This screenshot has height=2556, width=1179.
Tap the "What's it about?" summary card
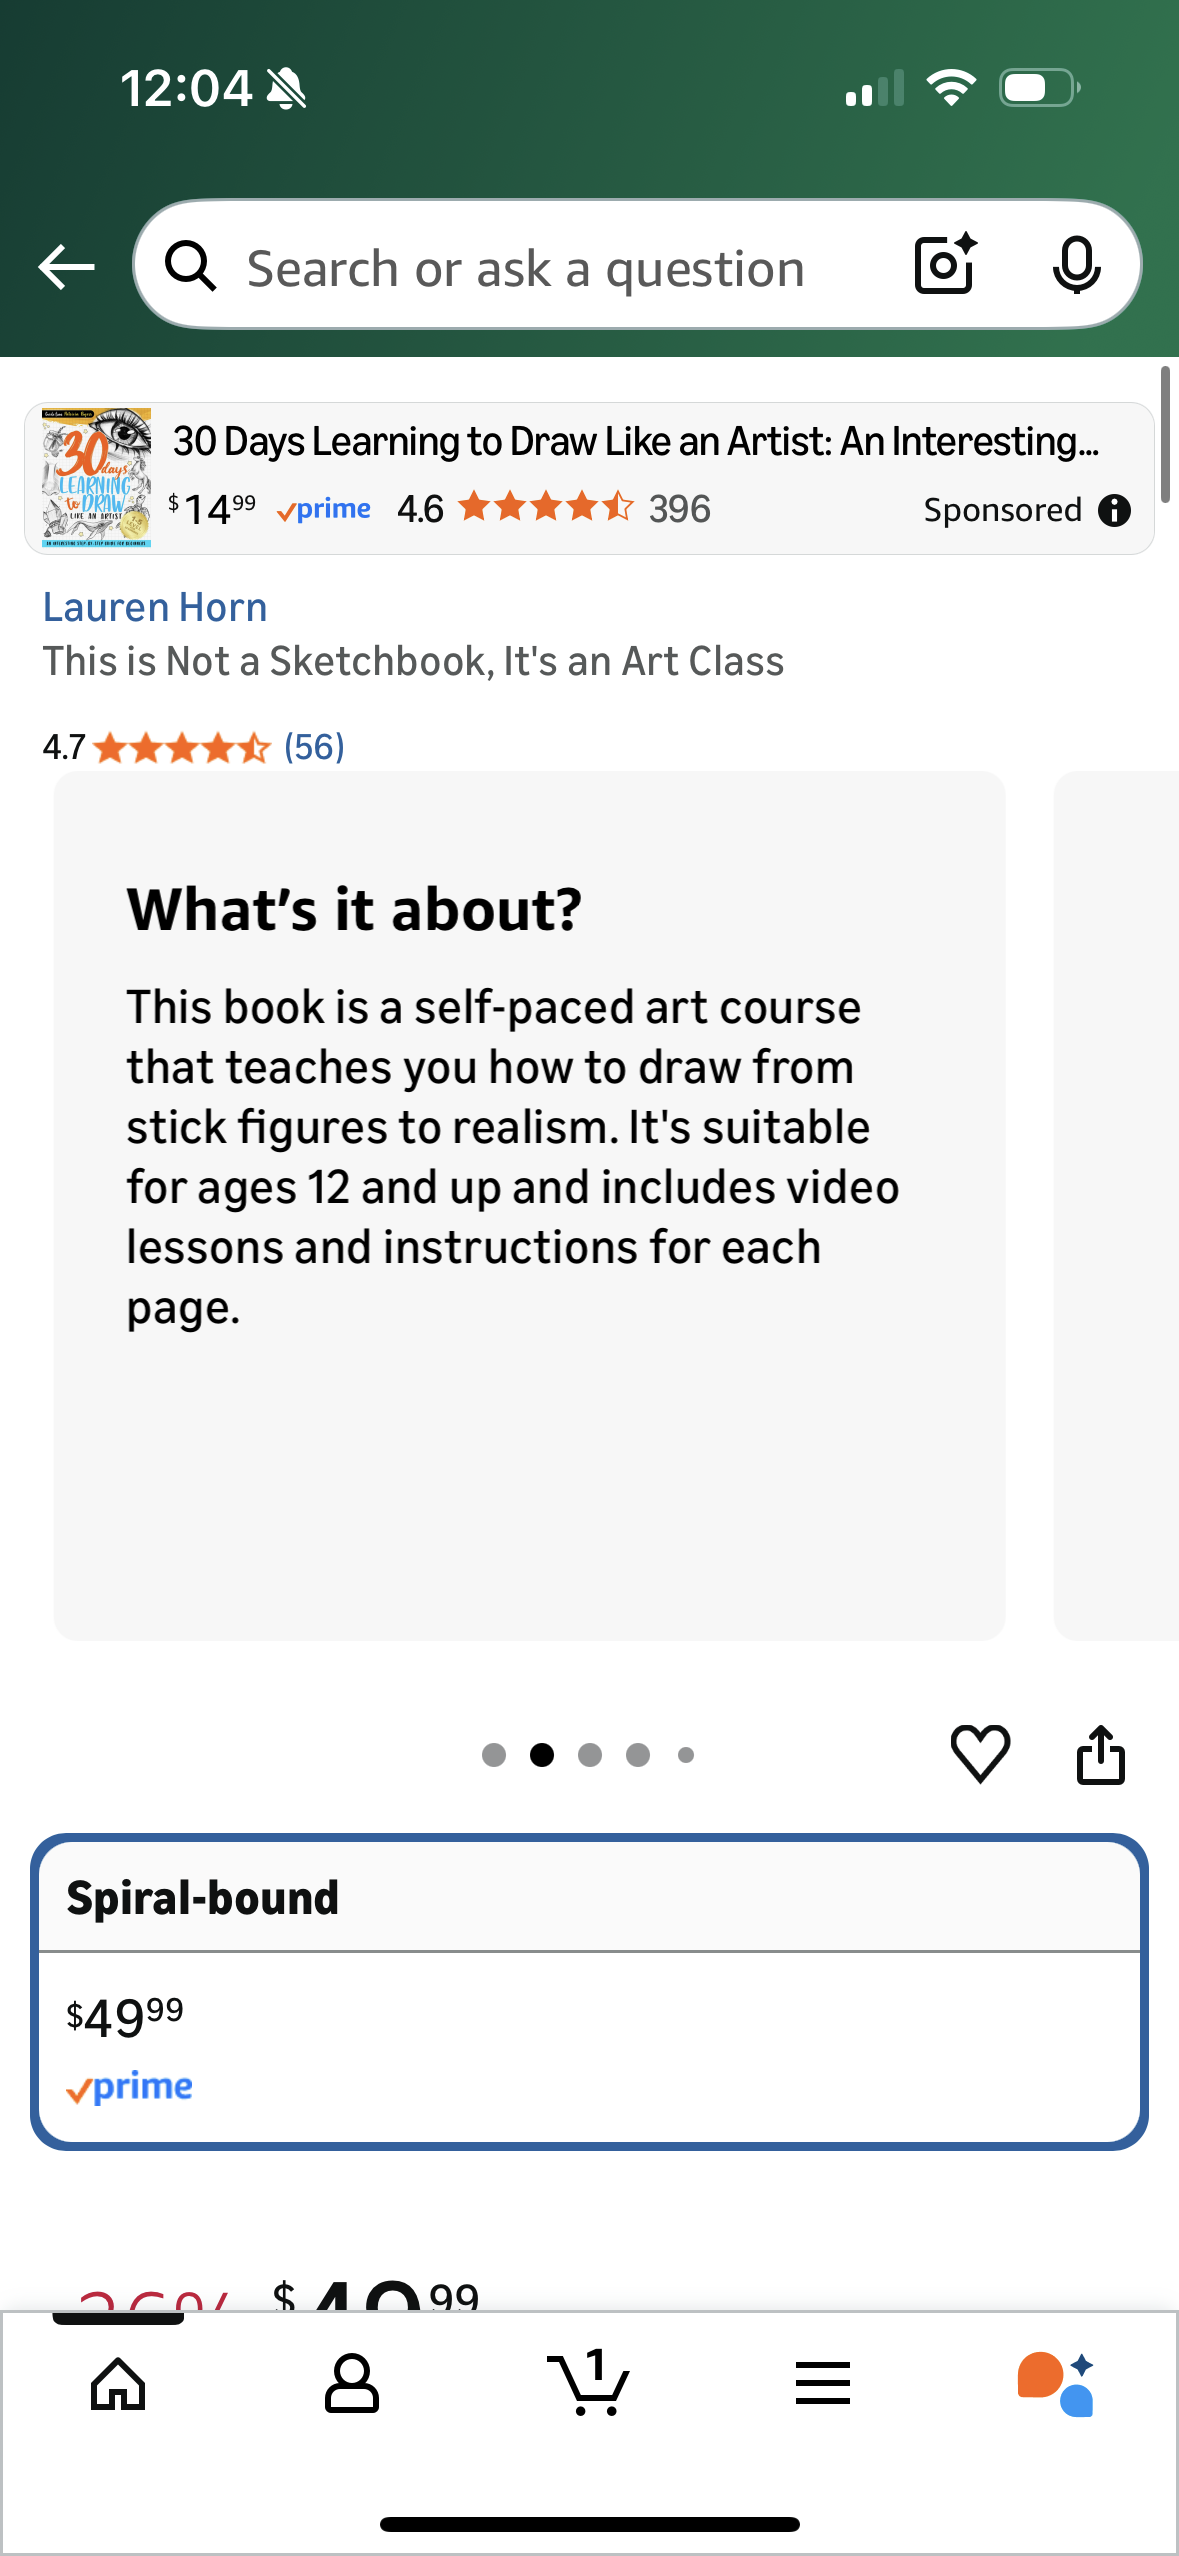point(529,1205)
